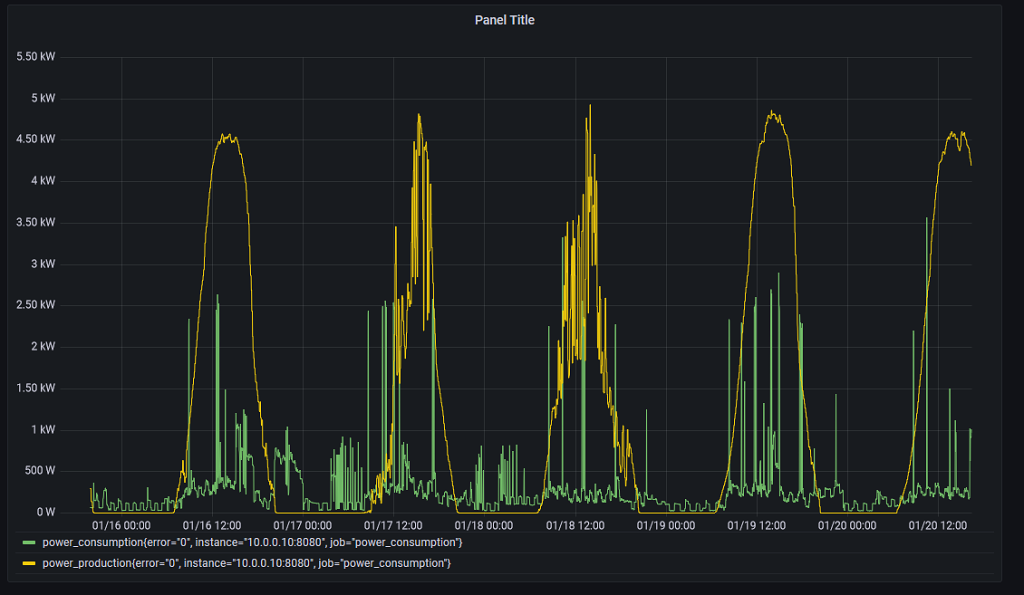Toggle the power_production series in the legend
The image size is (1024, 595).
point(246,564)
